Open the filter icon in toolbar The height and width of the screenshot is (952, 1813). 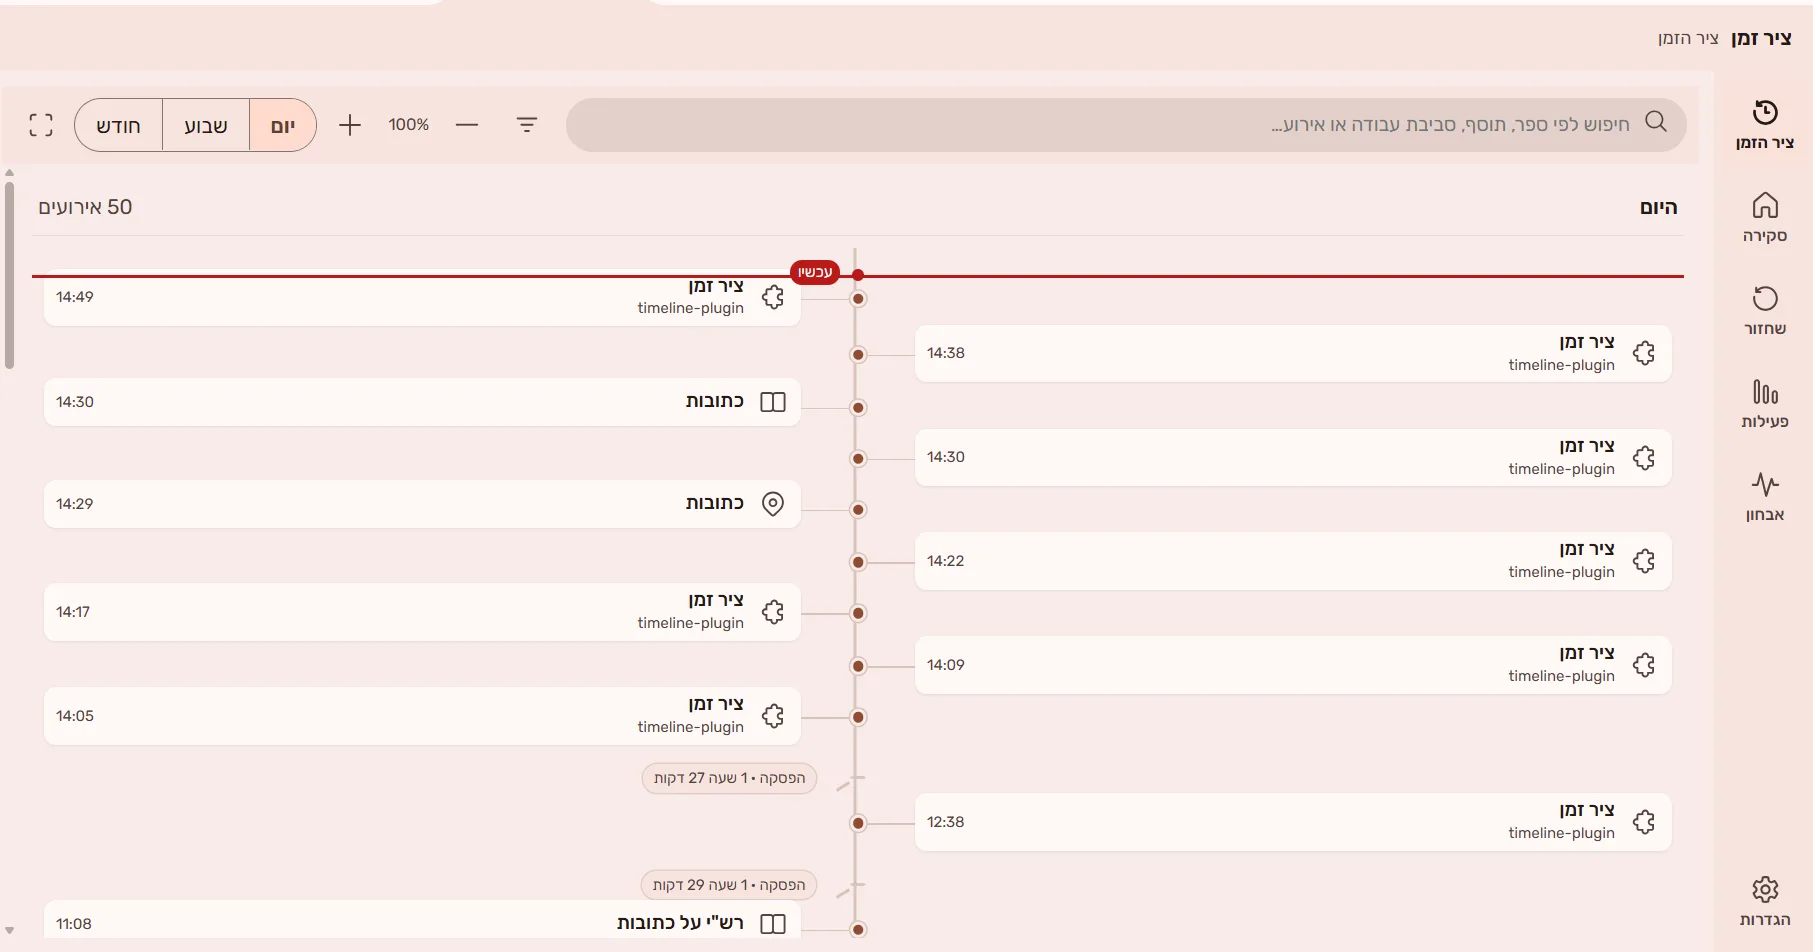[x=527, y=125]
